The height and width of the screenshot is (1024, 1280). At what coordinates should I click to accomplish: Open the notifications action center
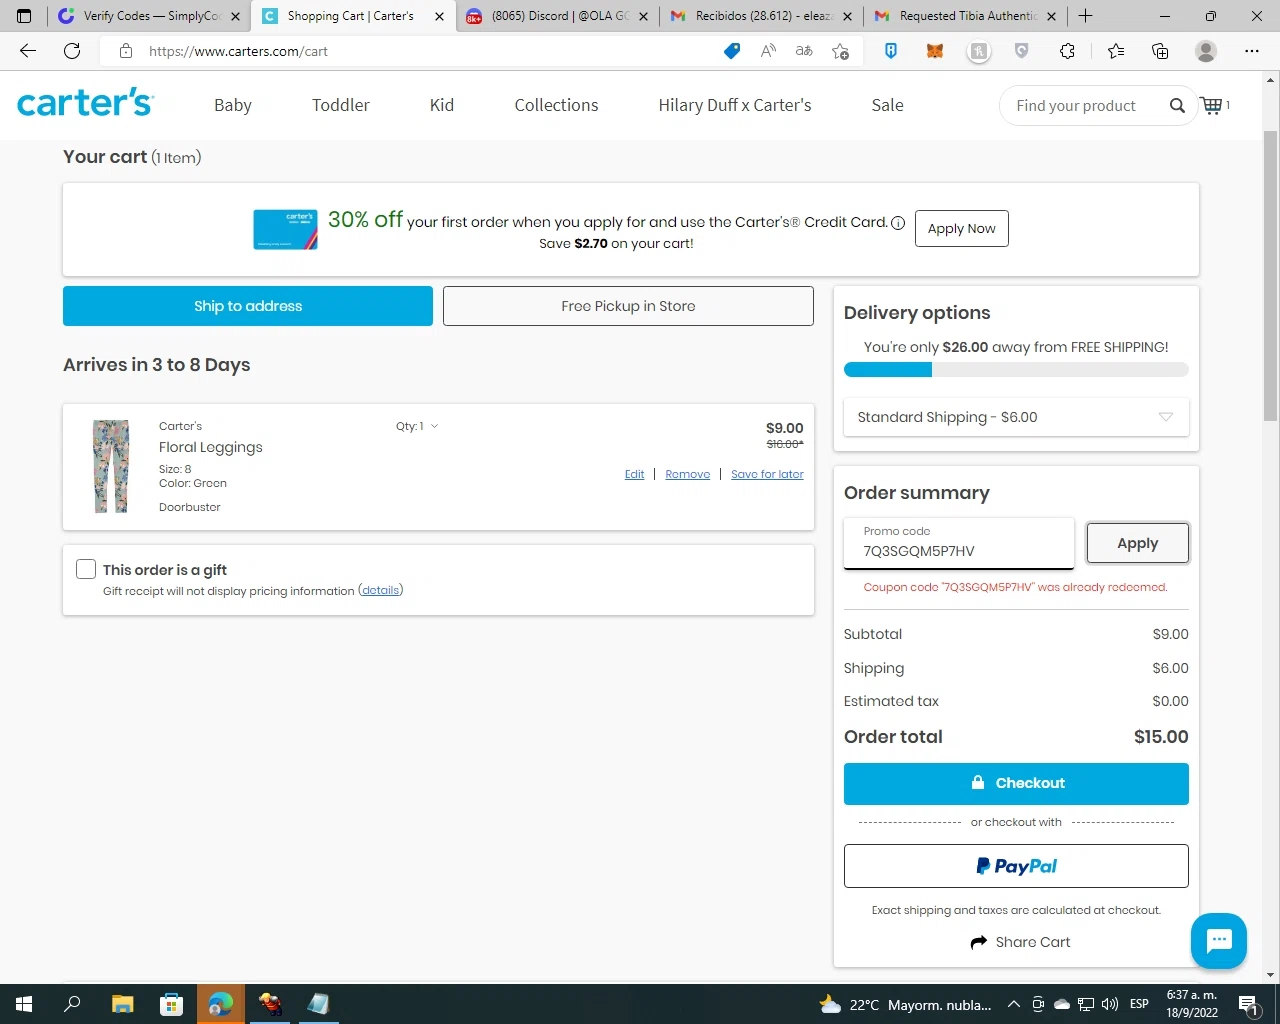point(1249,1004)
